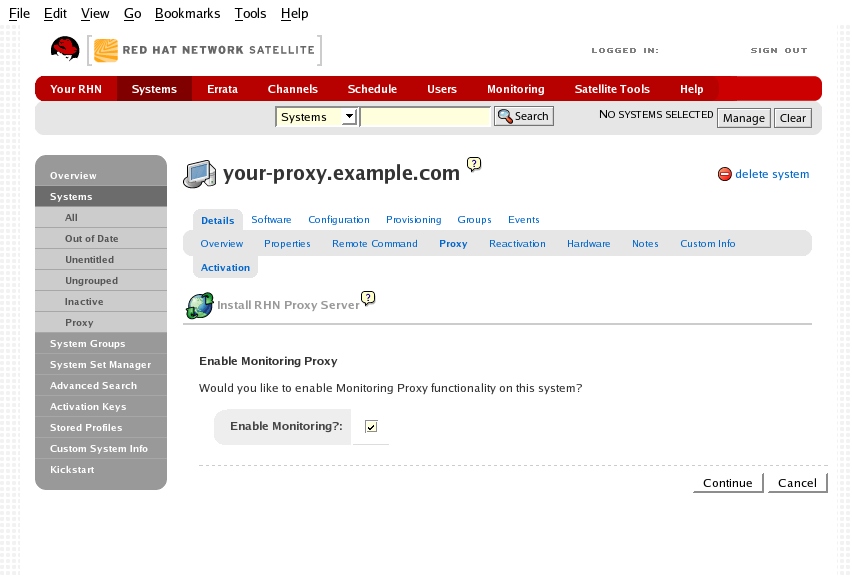Open the Activation subtab
Screen dimensions: 852x577
tap(225, 267)
